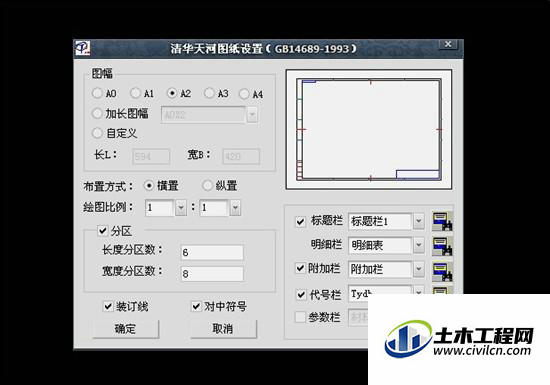This screenshot has width=550, height=385.
Task: Click the browse icon beside 明细表 dropdown
Action: (x=442, y=245)
